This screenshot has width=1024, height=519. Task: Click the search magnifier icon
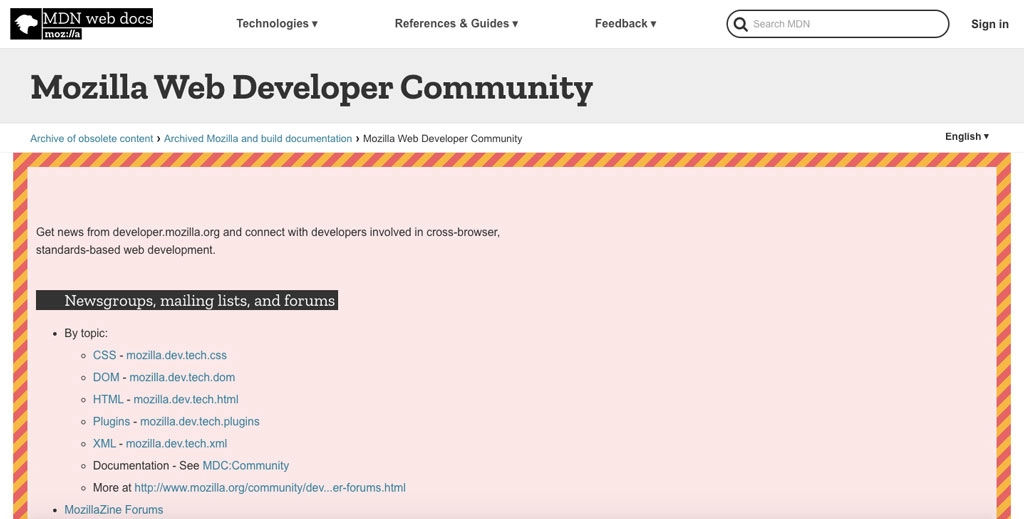(x=740, y=24)
